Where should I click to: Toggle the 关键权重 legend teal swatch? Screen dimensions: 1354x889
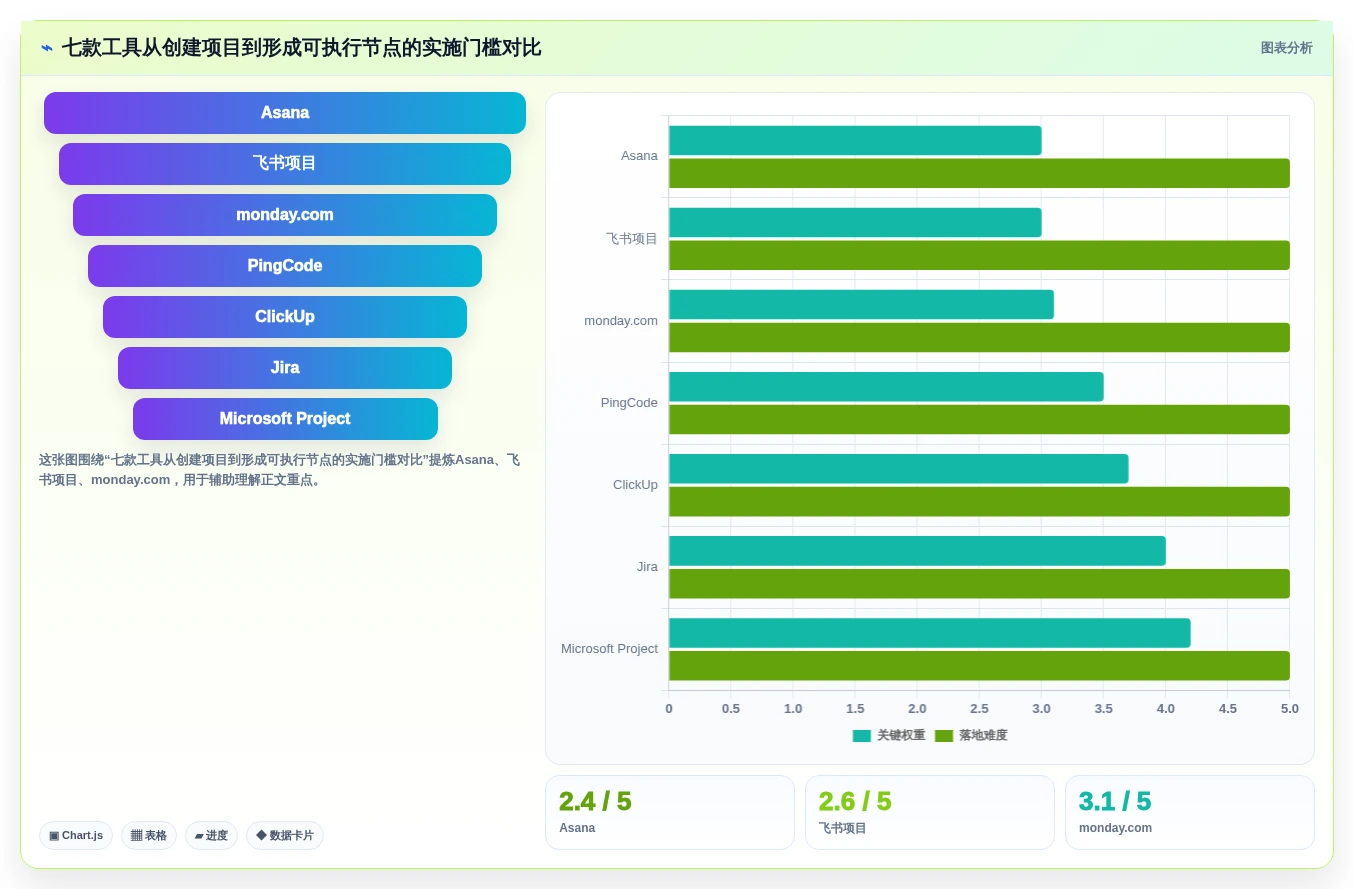pyautogui.click(x=862, y=736)
